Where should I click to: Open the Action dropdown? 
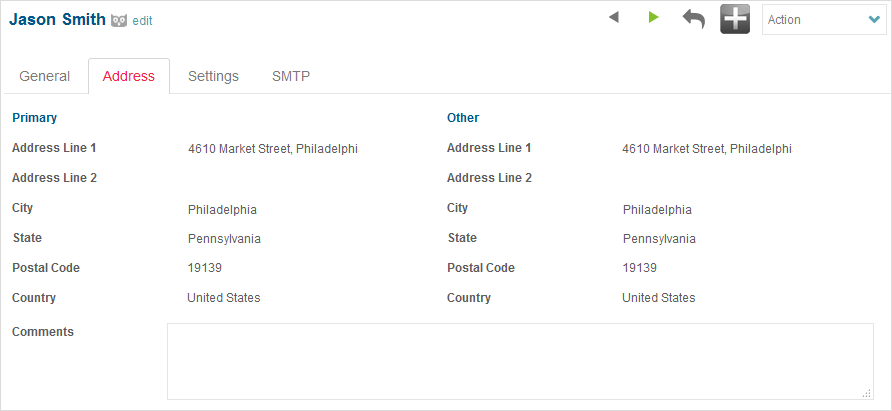[x=824, y=20]
